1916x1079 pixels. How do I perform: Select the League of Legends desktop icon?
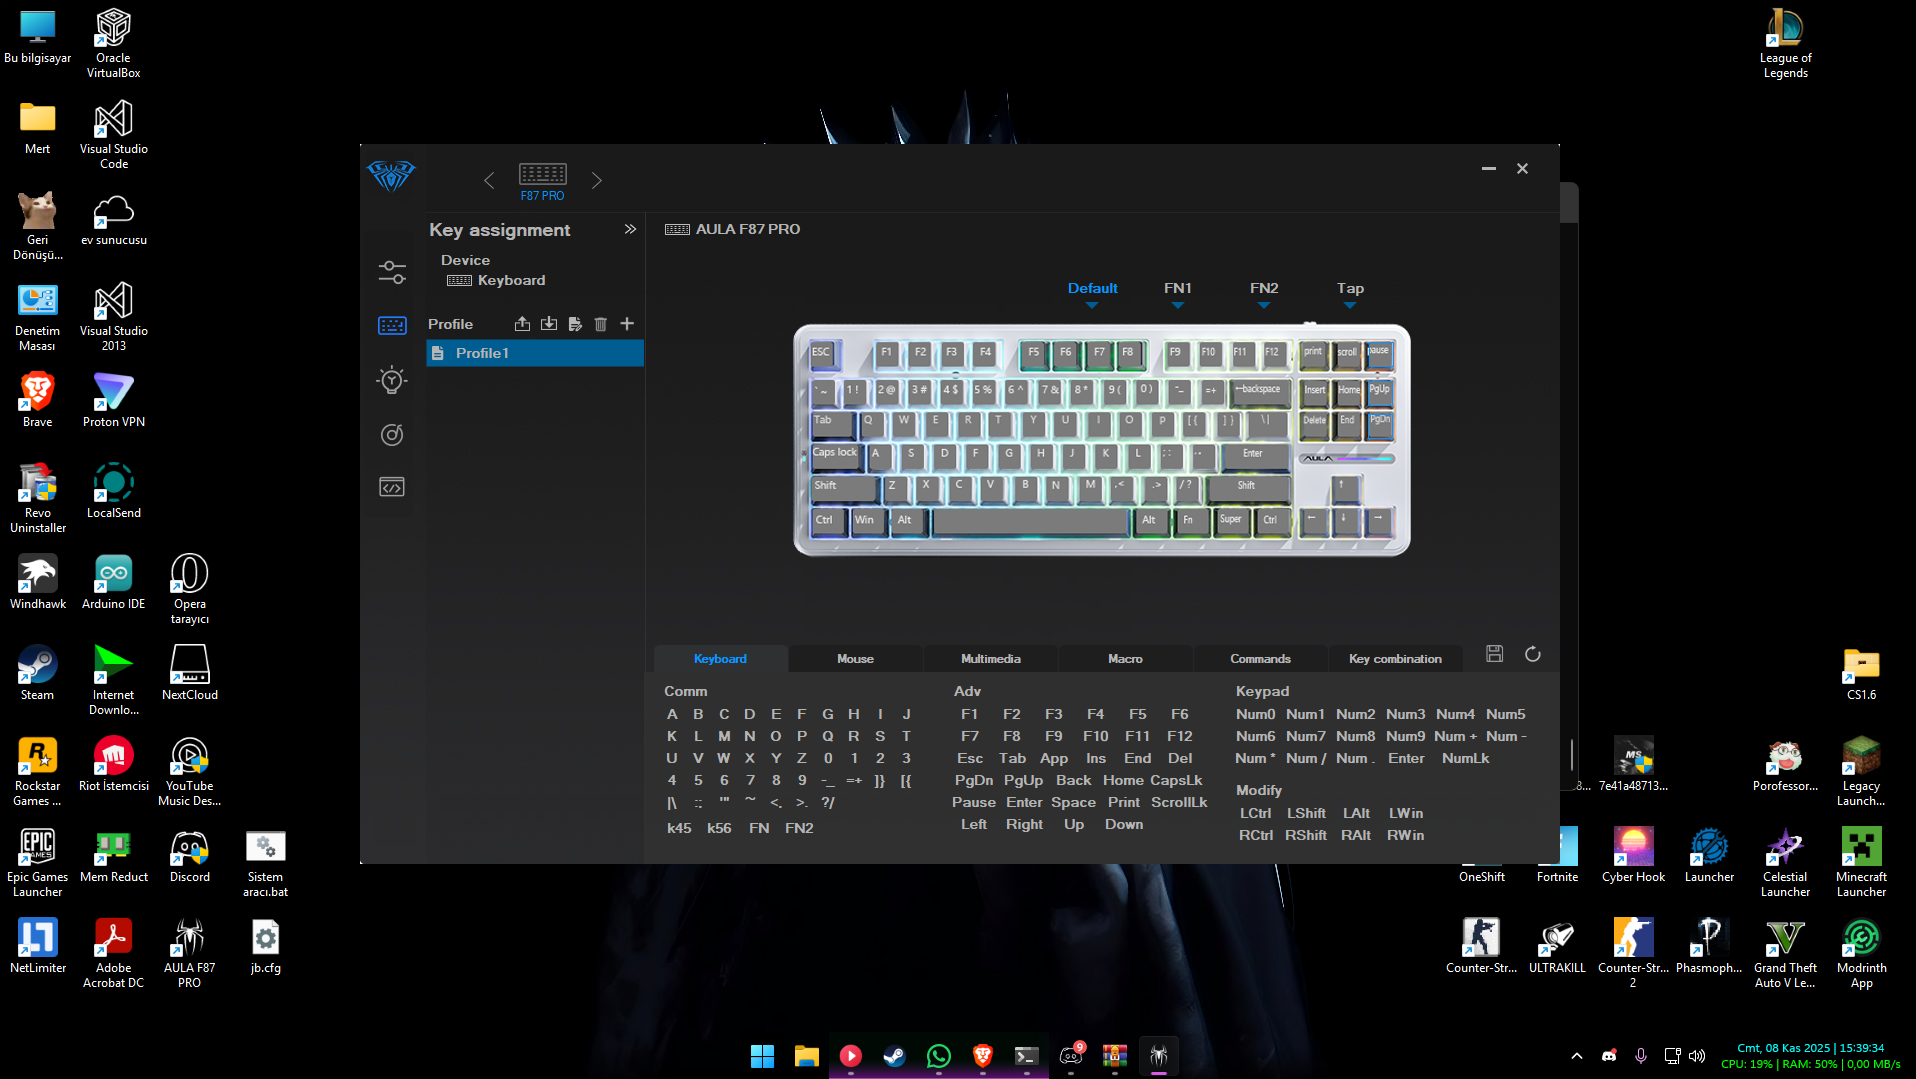tap(1785, 43)
